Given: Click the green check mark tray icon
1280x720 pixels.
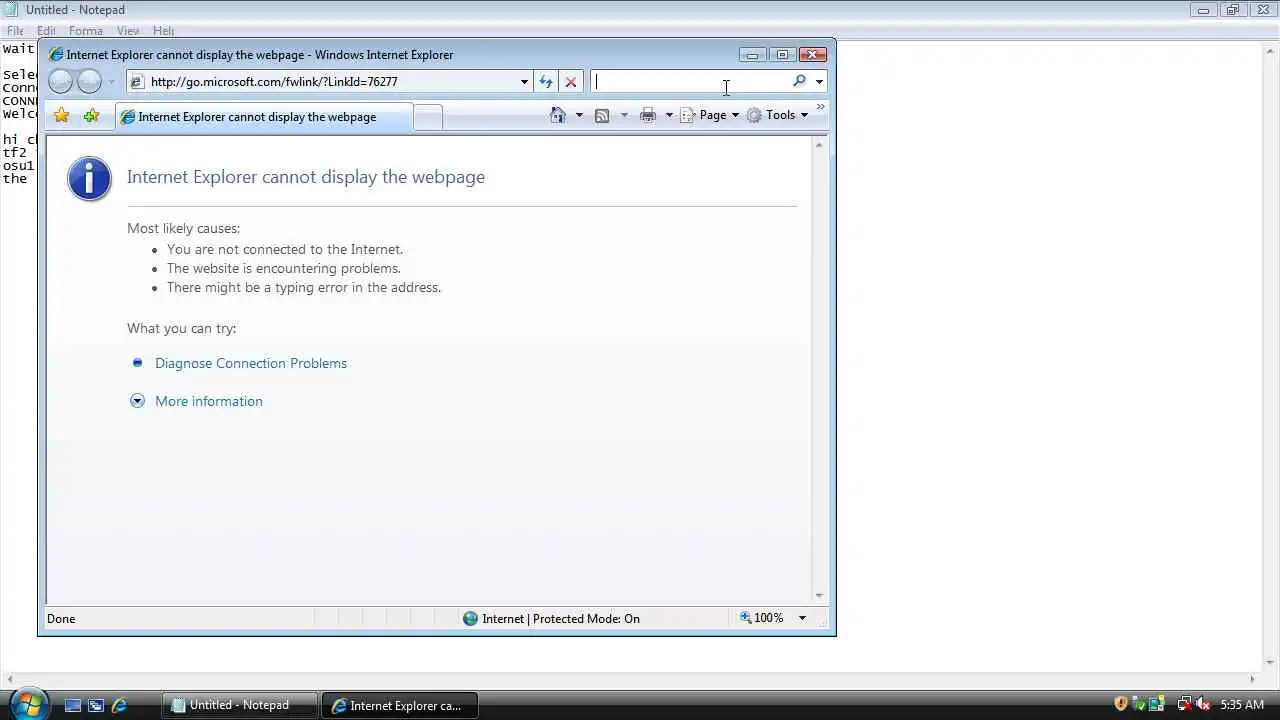Looking at the screenshot, I should coord(1139,704).
